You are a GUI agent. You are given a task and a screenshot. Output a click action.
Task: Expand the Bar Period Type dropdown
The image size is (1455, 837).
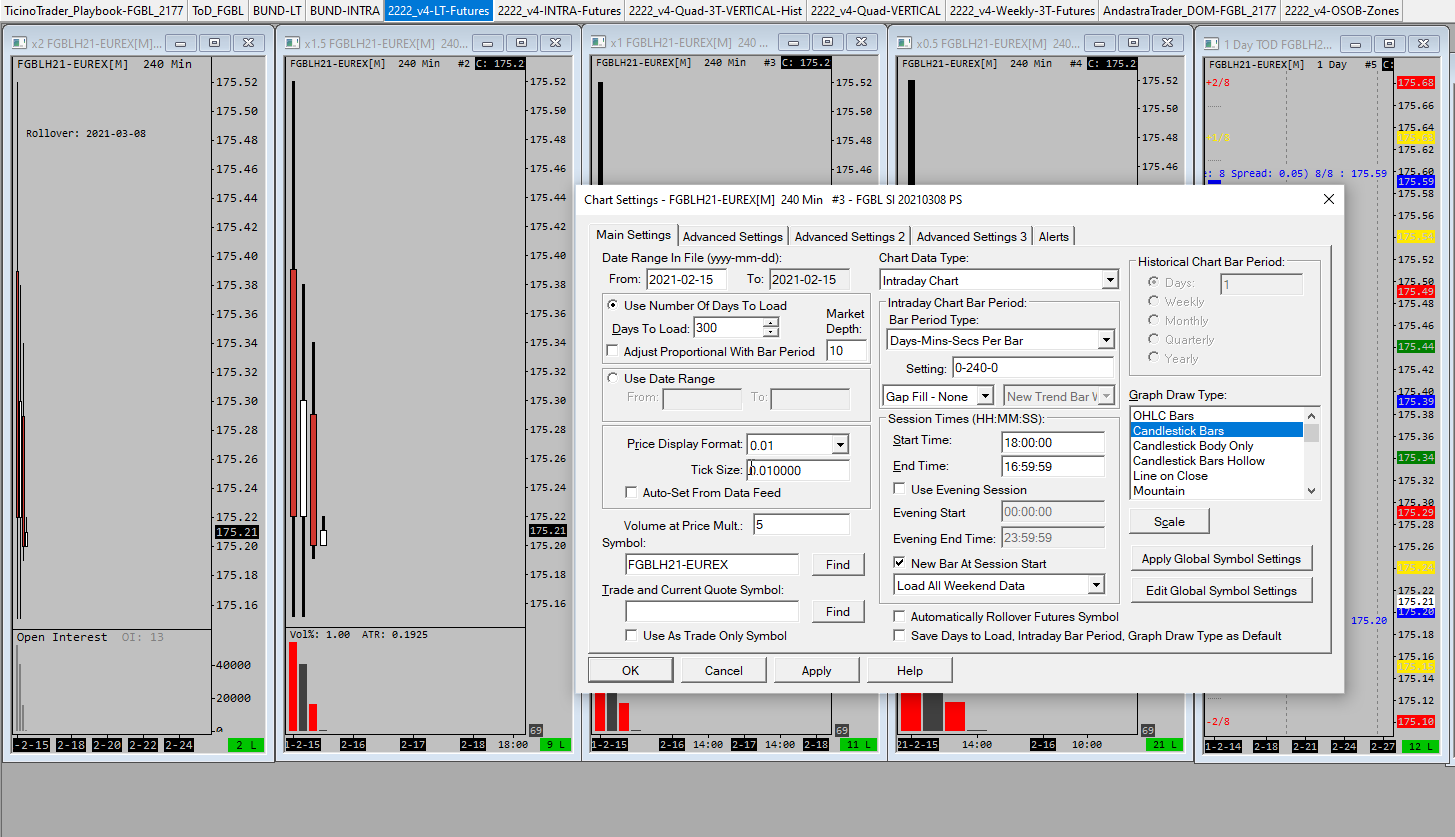[x=1105, y=341]
